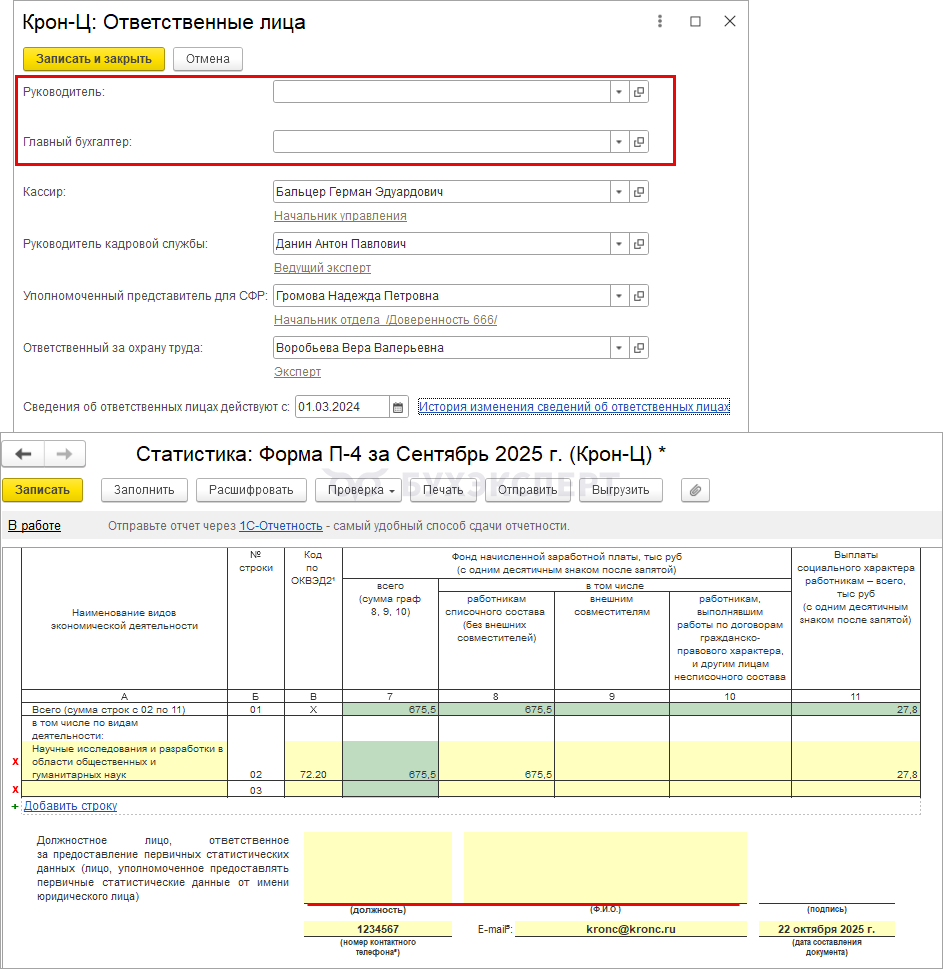Go back with the left arrow button
Image resolution: width=943 pixels, height=969 pixels.
click(x=23, y=454)
